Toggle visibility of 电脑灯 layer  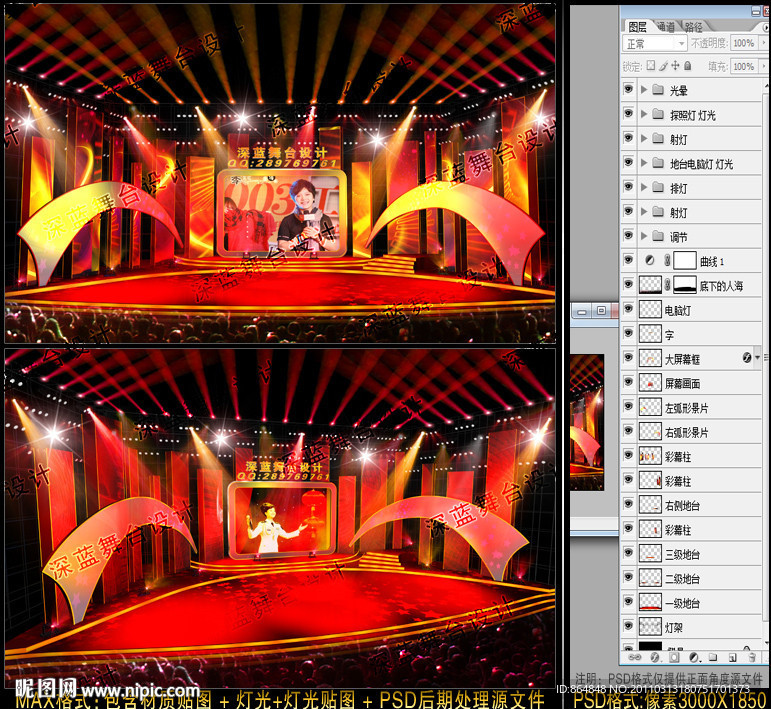[628, 309]
